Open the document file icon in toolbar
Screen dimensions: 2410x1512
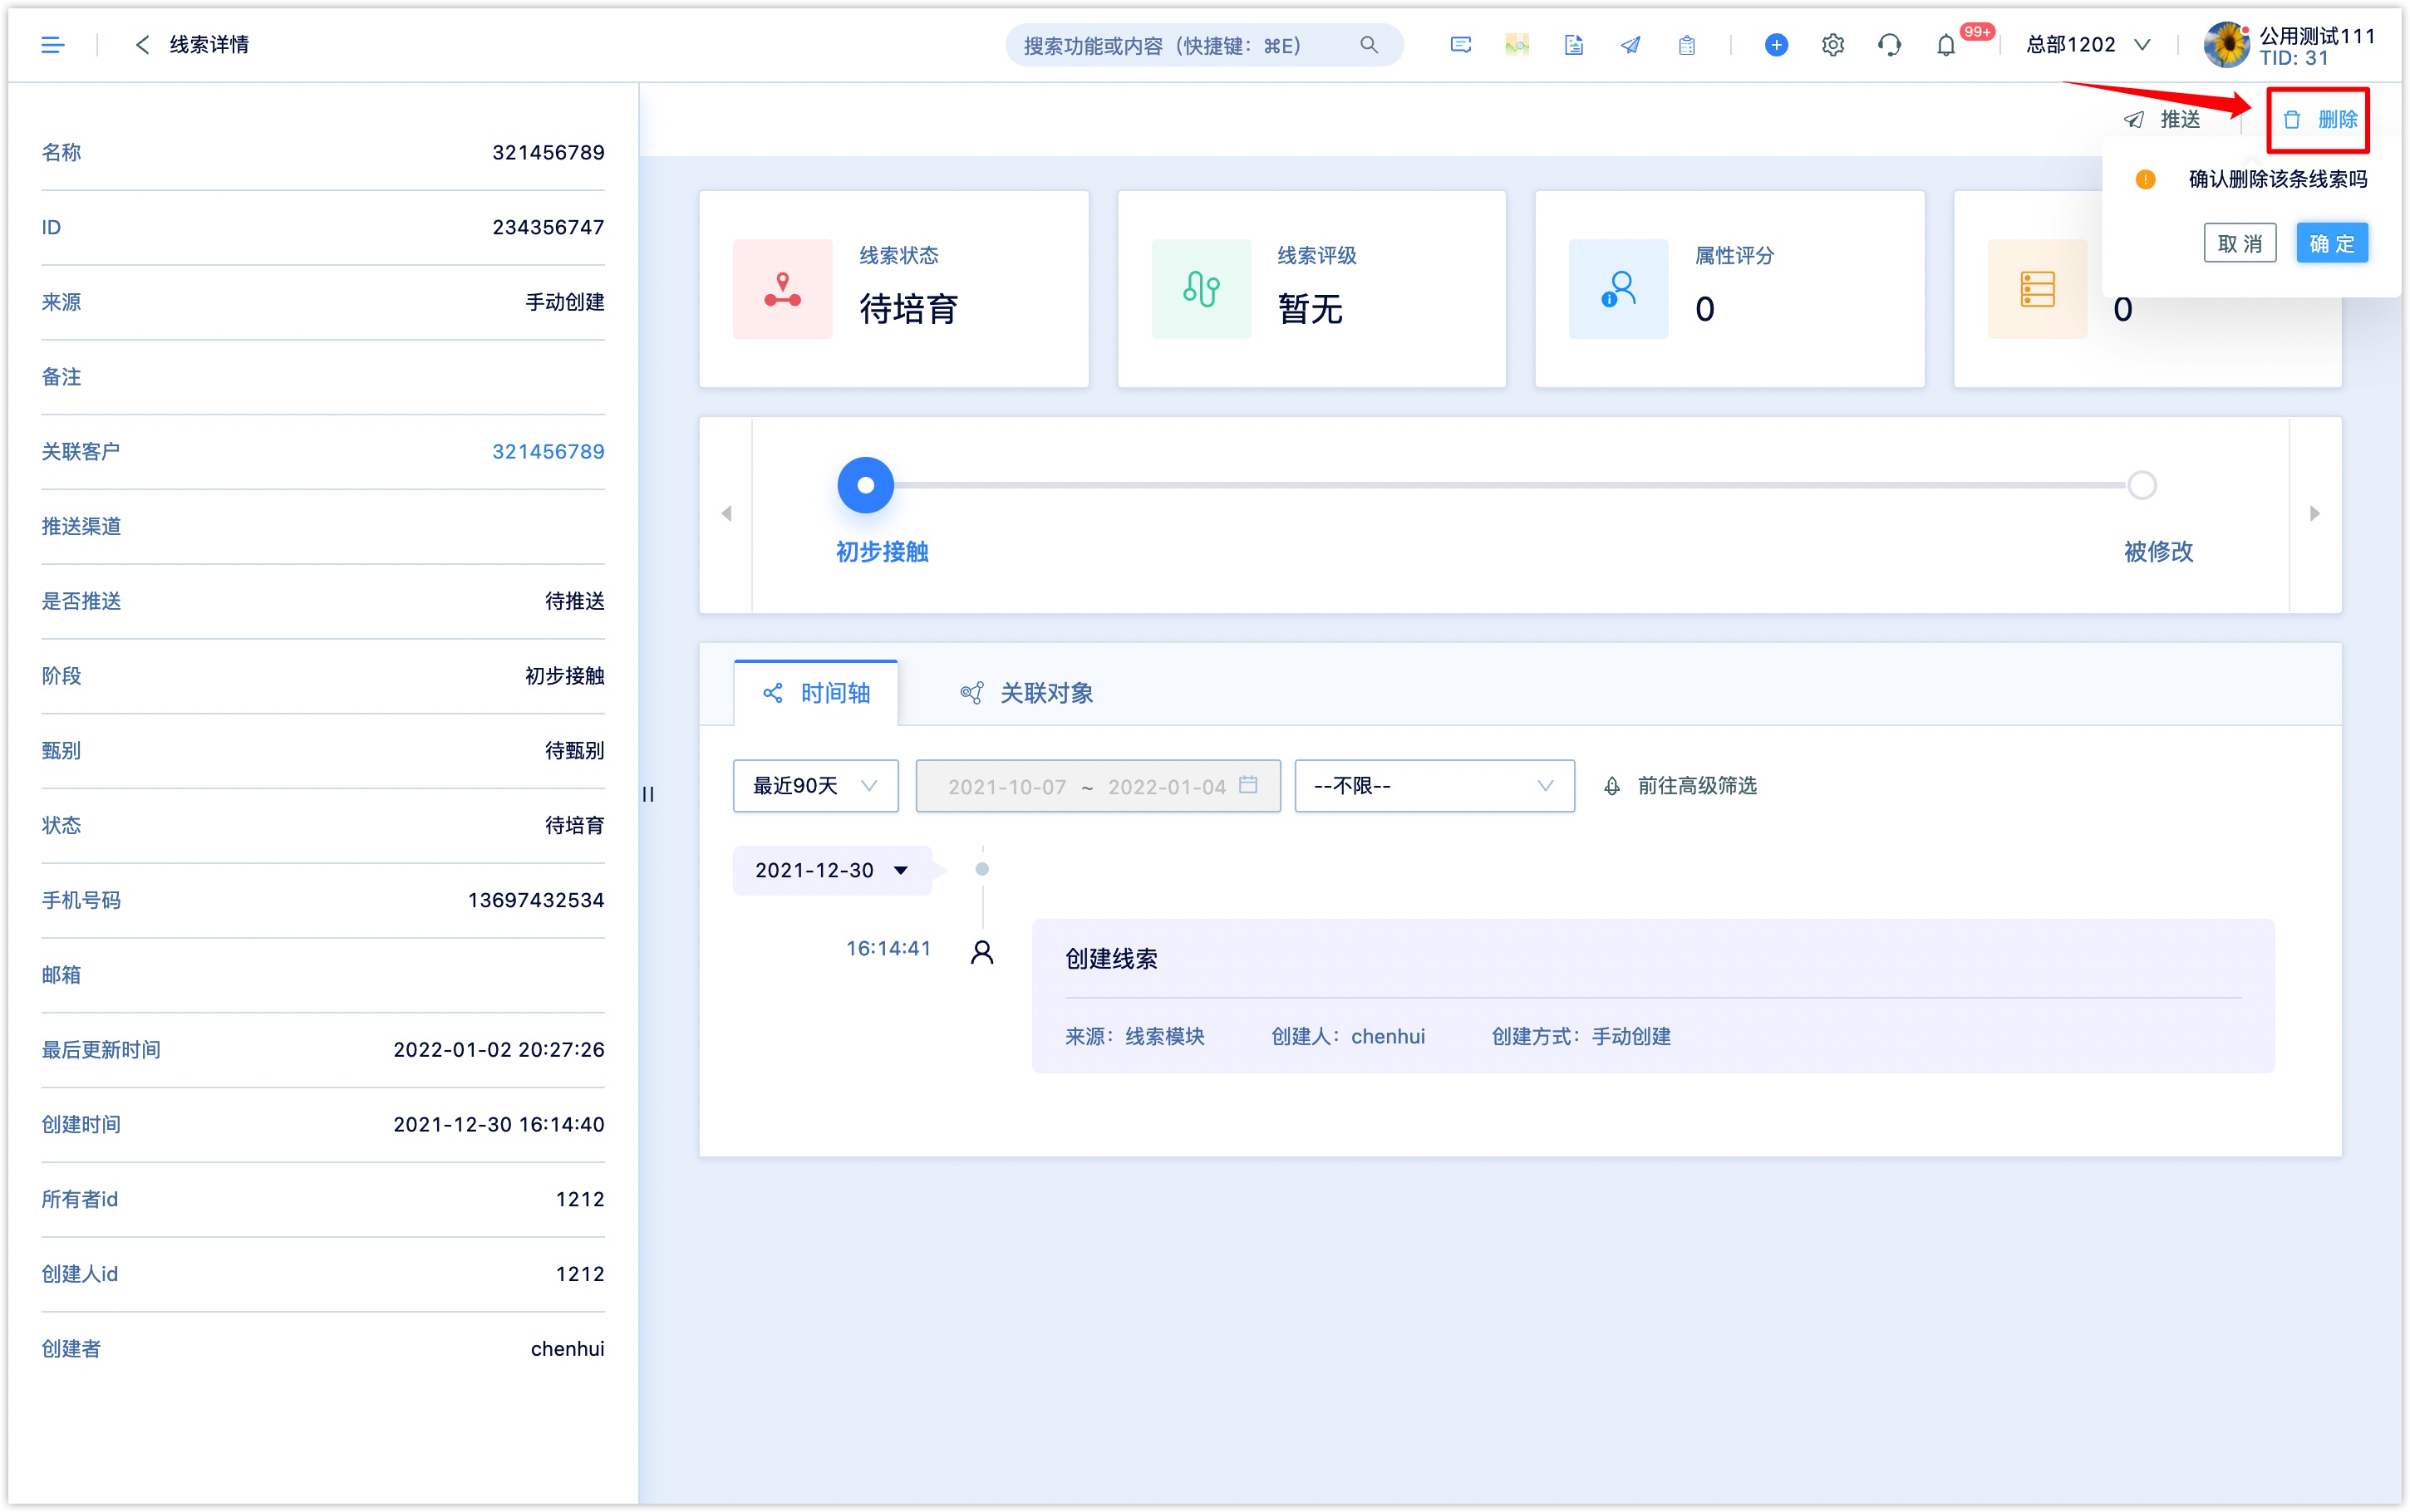point(1573,45)
